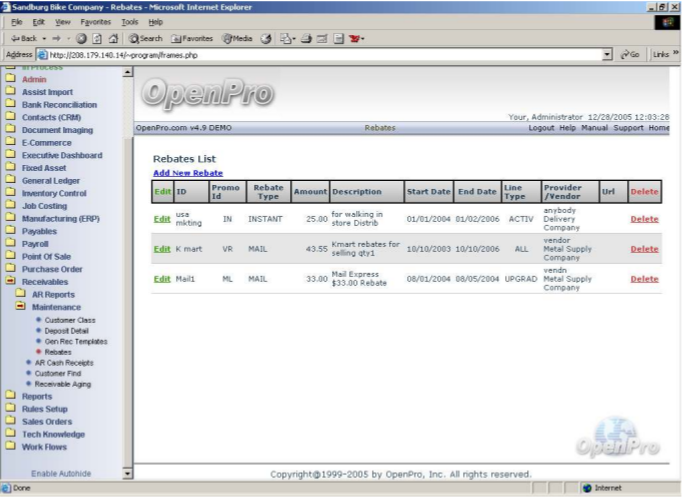
Task: Open the View menu
Action: (x=63, y=21)
